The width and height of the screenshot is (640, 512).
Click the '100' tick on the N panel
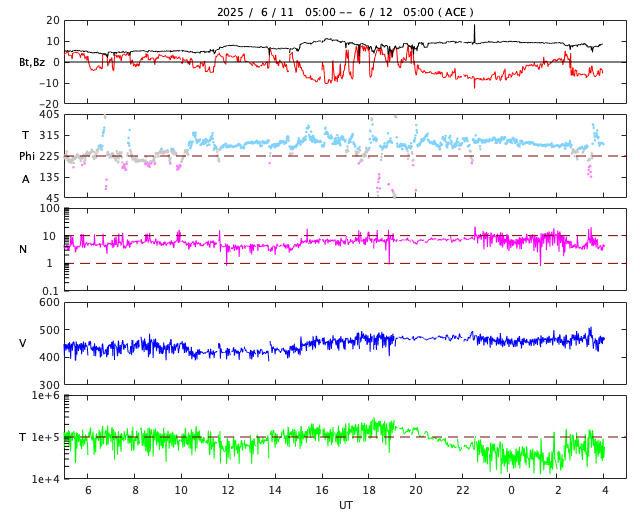pos(49,208)
